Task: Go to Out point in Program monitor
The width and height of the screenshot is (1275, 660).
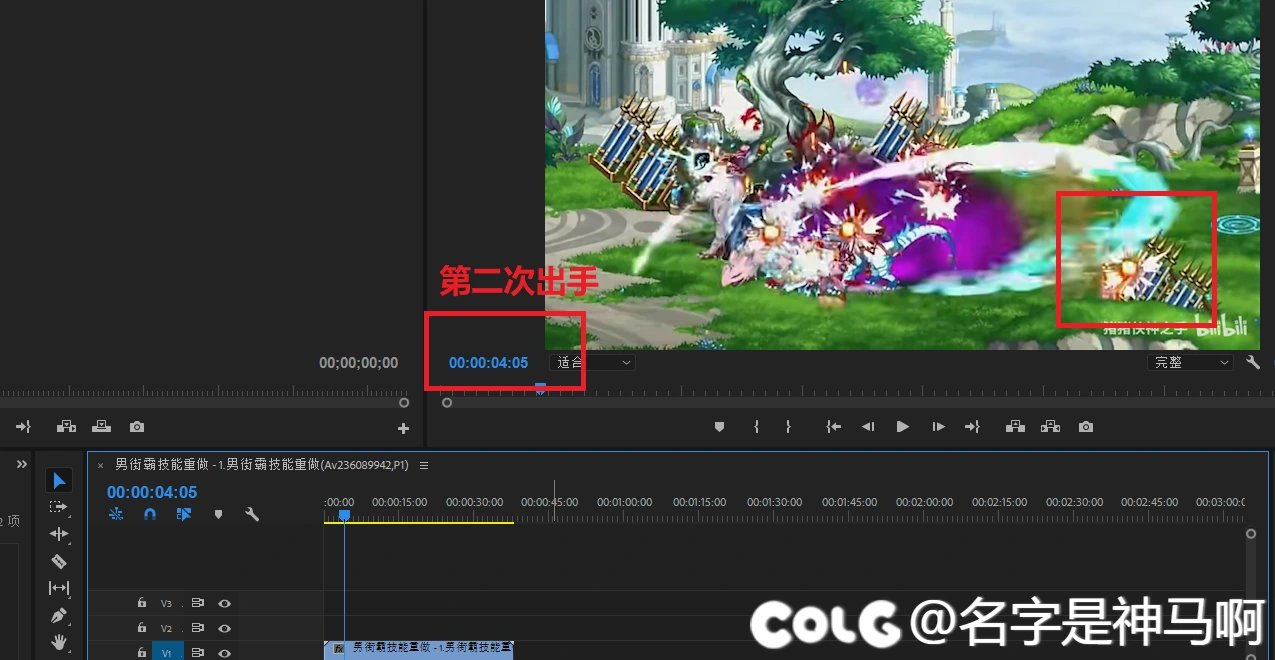Action: point(972,427)
